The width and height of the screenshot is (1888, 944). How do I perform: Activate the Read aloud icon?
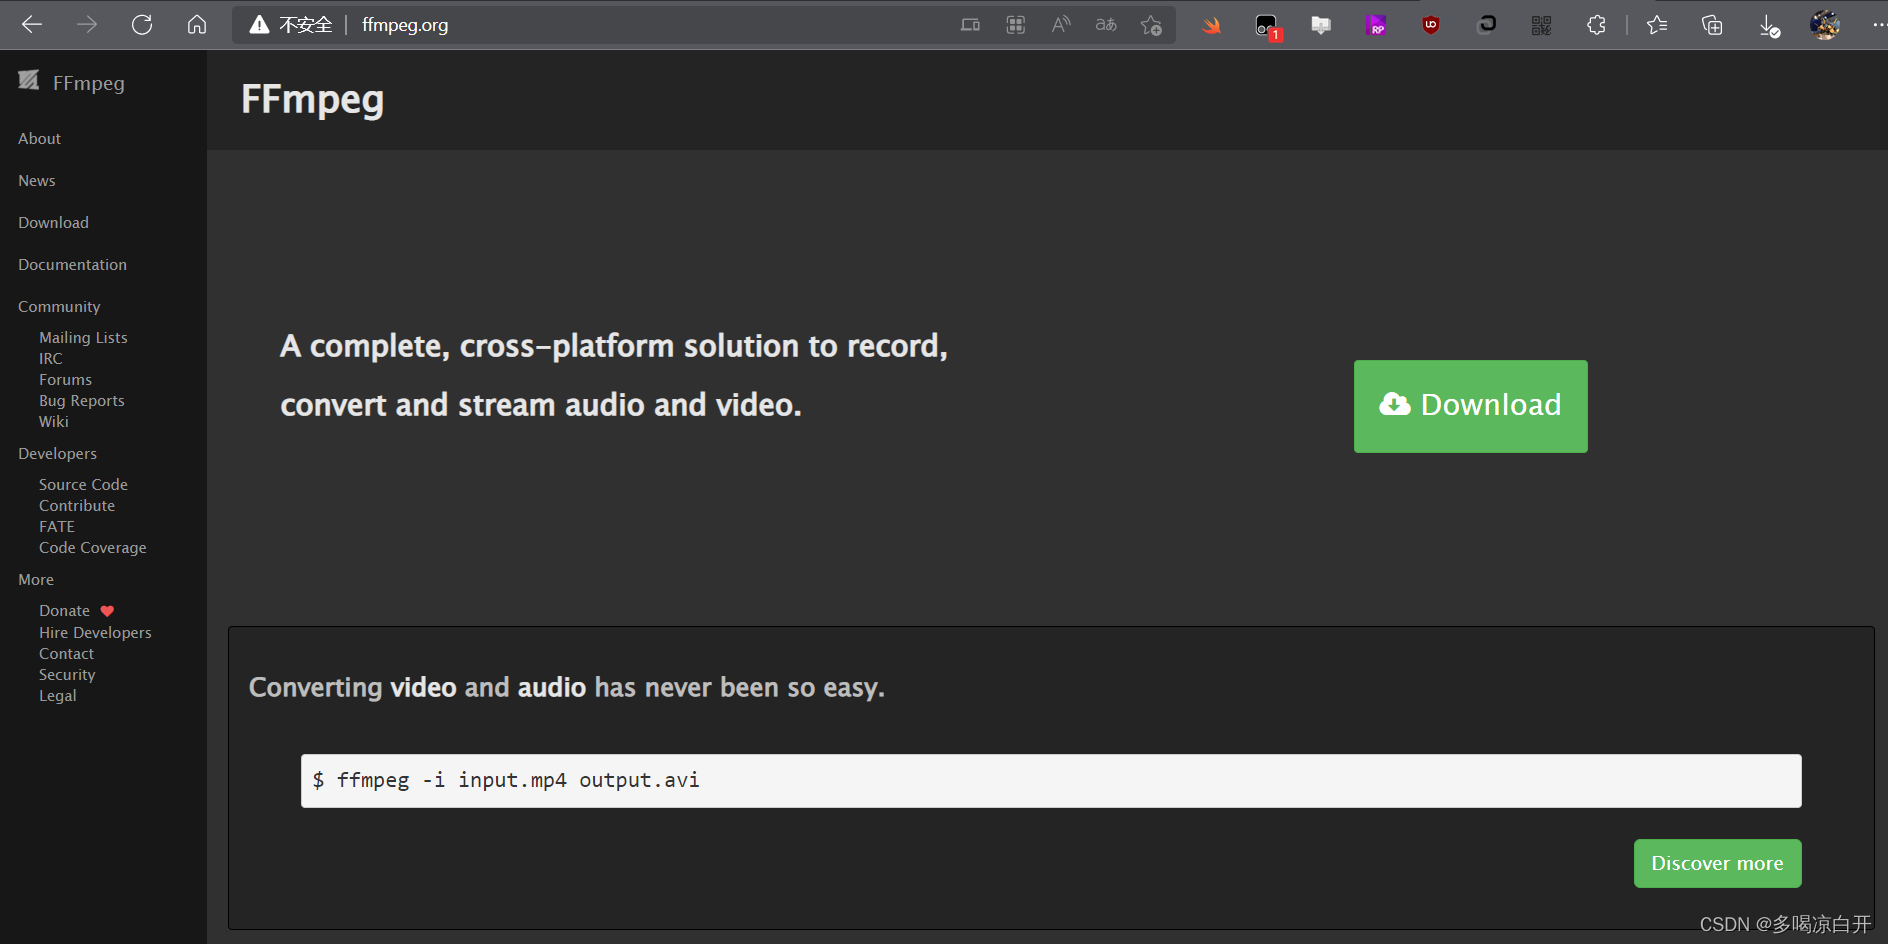click(x=1061, y=25)
